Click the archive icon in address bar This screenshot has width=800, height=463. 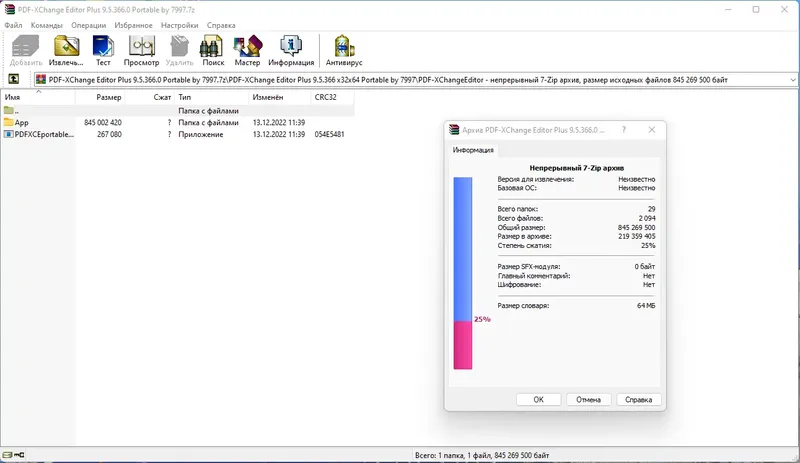pyautogui.click(x=41, y=80)
